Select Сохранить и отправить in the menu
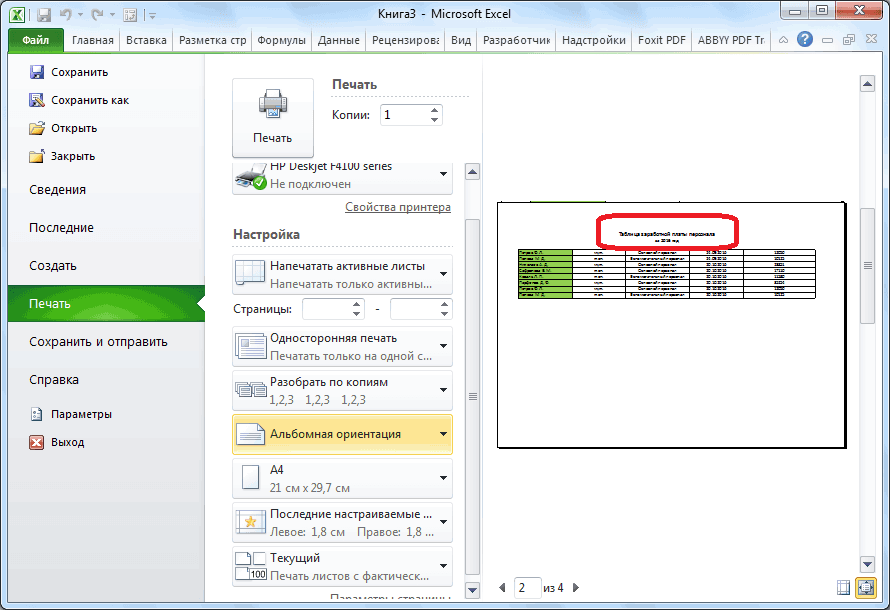 [98, 342]
